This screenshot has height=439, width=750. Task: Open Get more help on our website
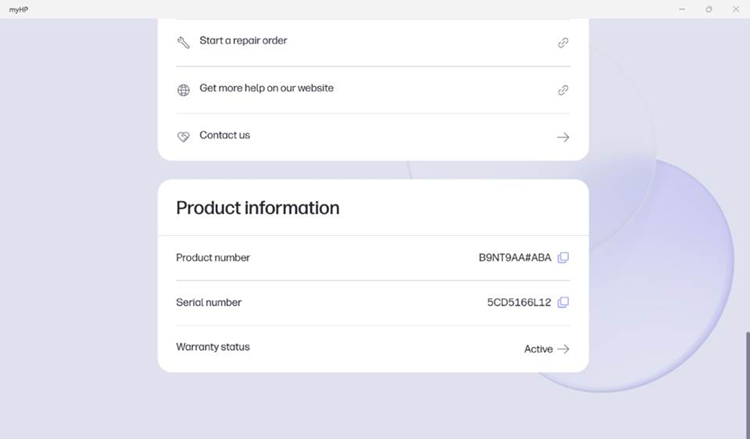tap(266, 88)
